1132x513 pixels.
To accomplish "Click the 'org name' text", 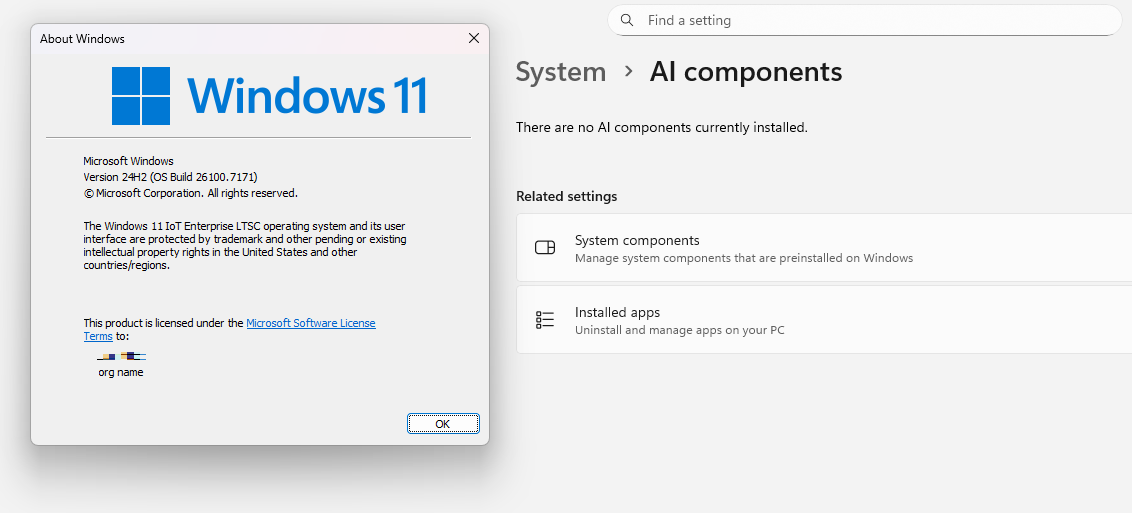I will pos(121,372).
